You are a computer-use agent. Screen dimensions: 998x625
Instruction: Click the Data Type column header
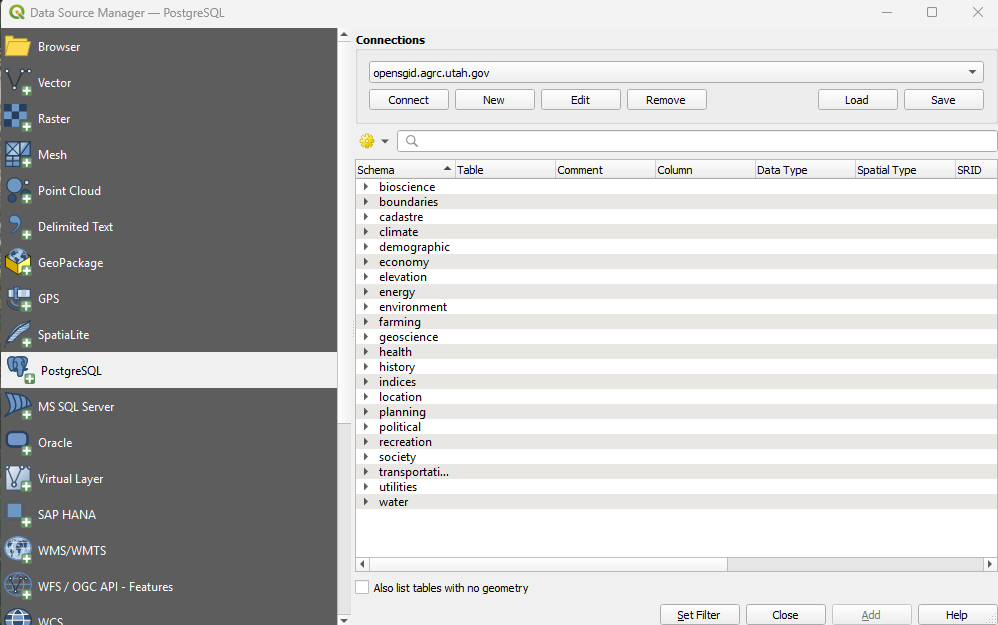pos(805,170)
